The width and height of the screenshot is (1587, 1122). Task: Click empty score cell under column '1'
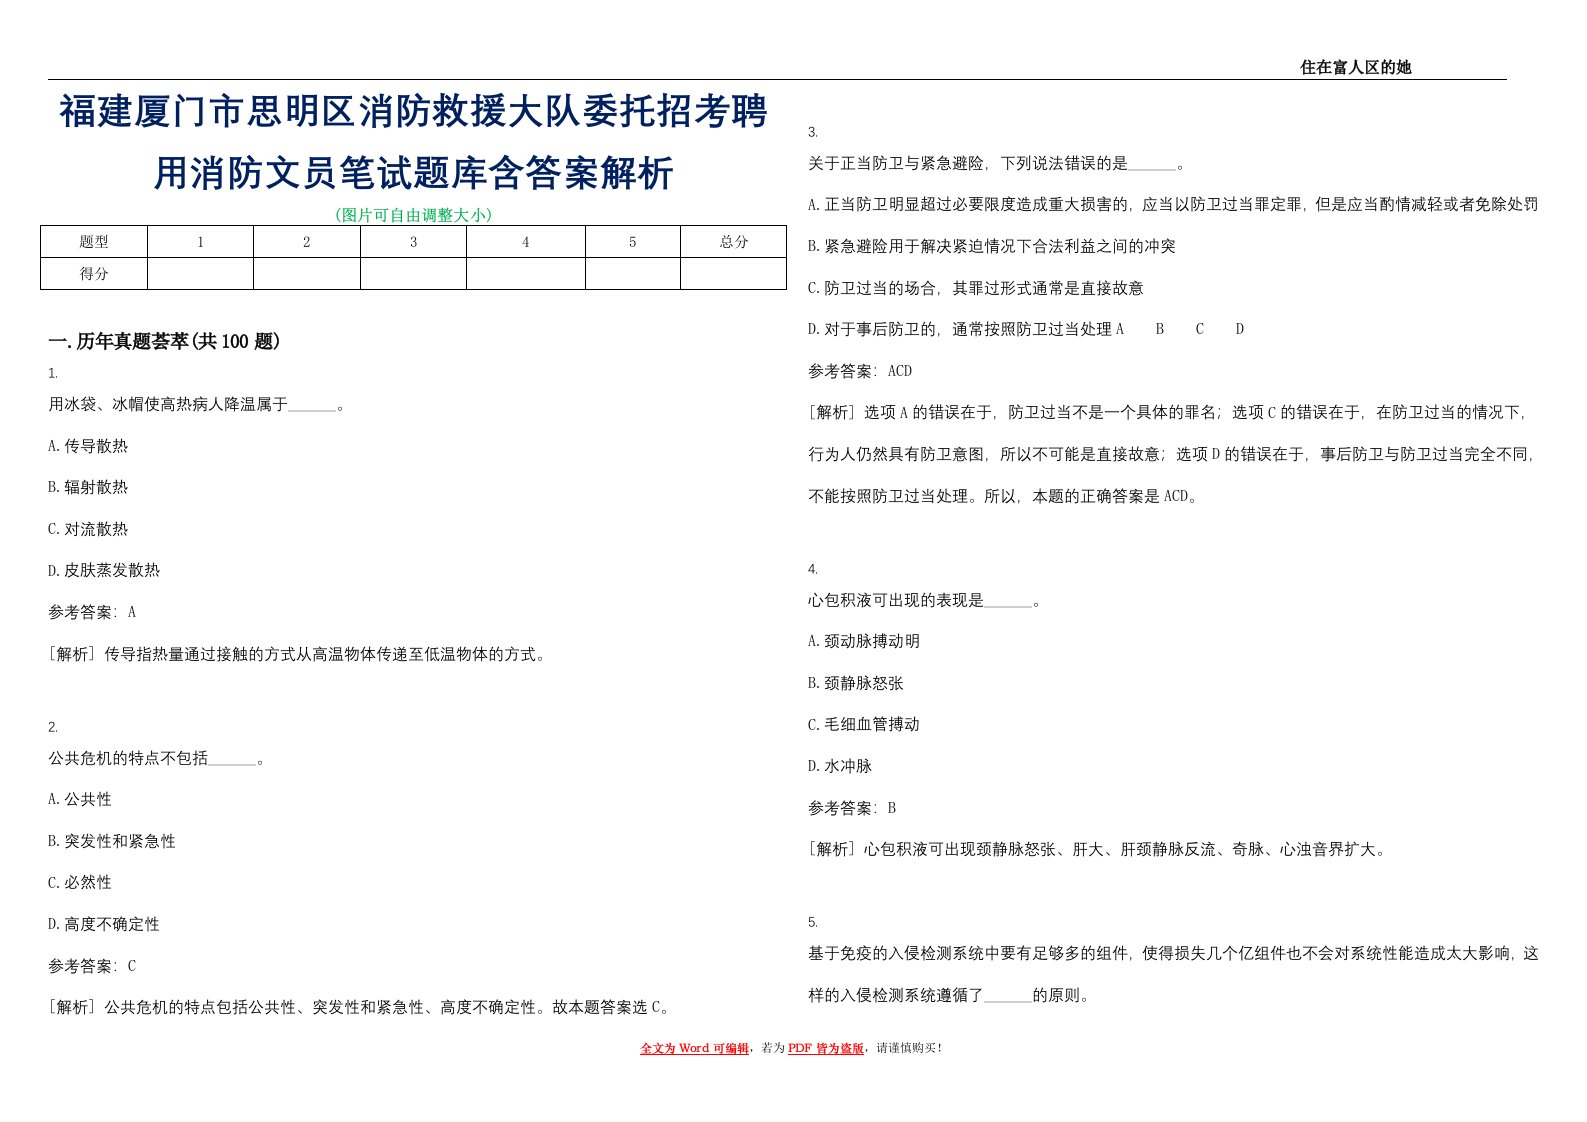click(x=200, y=274)
